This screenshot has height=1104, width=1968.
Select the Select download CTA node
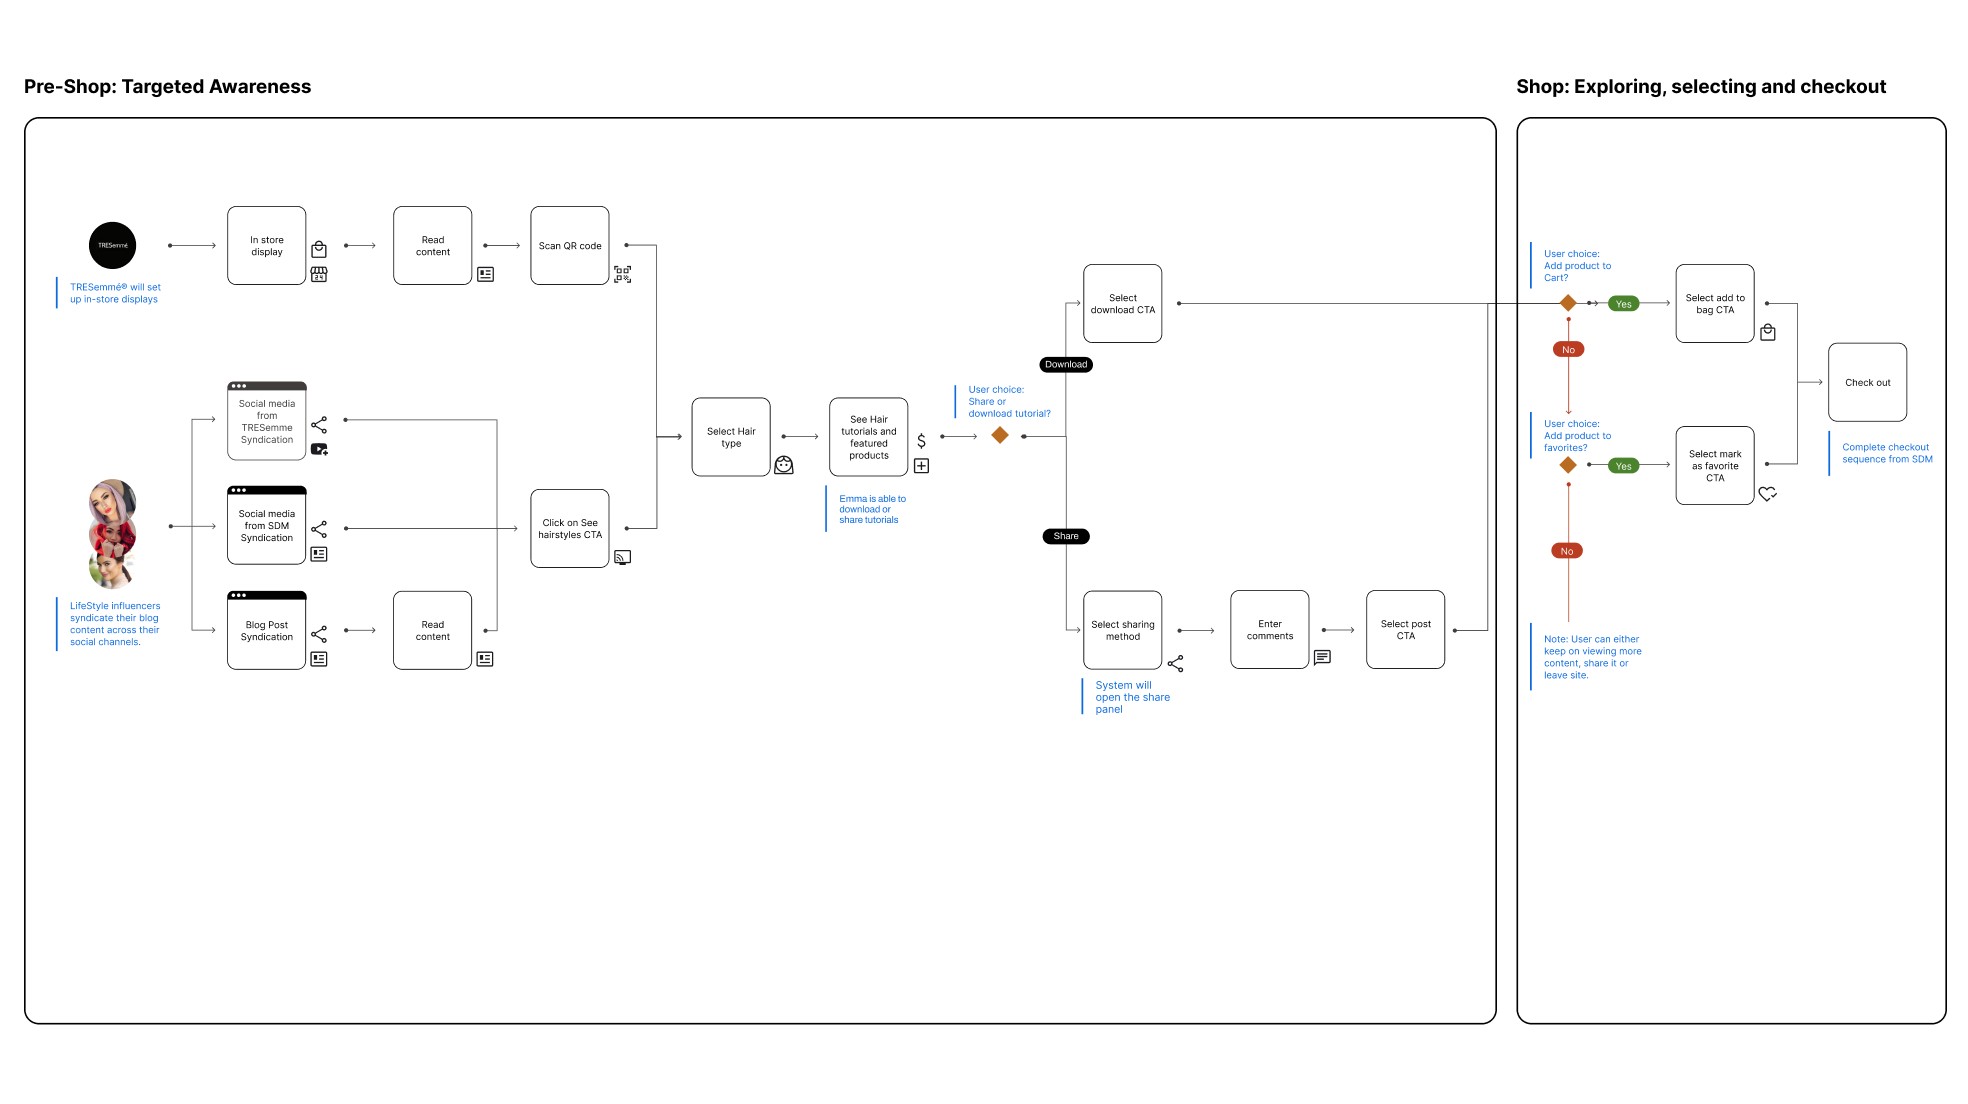coord(1123,303)
